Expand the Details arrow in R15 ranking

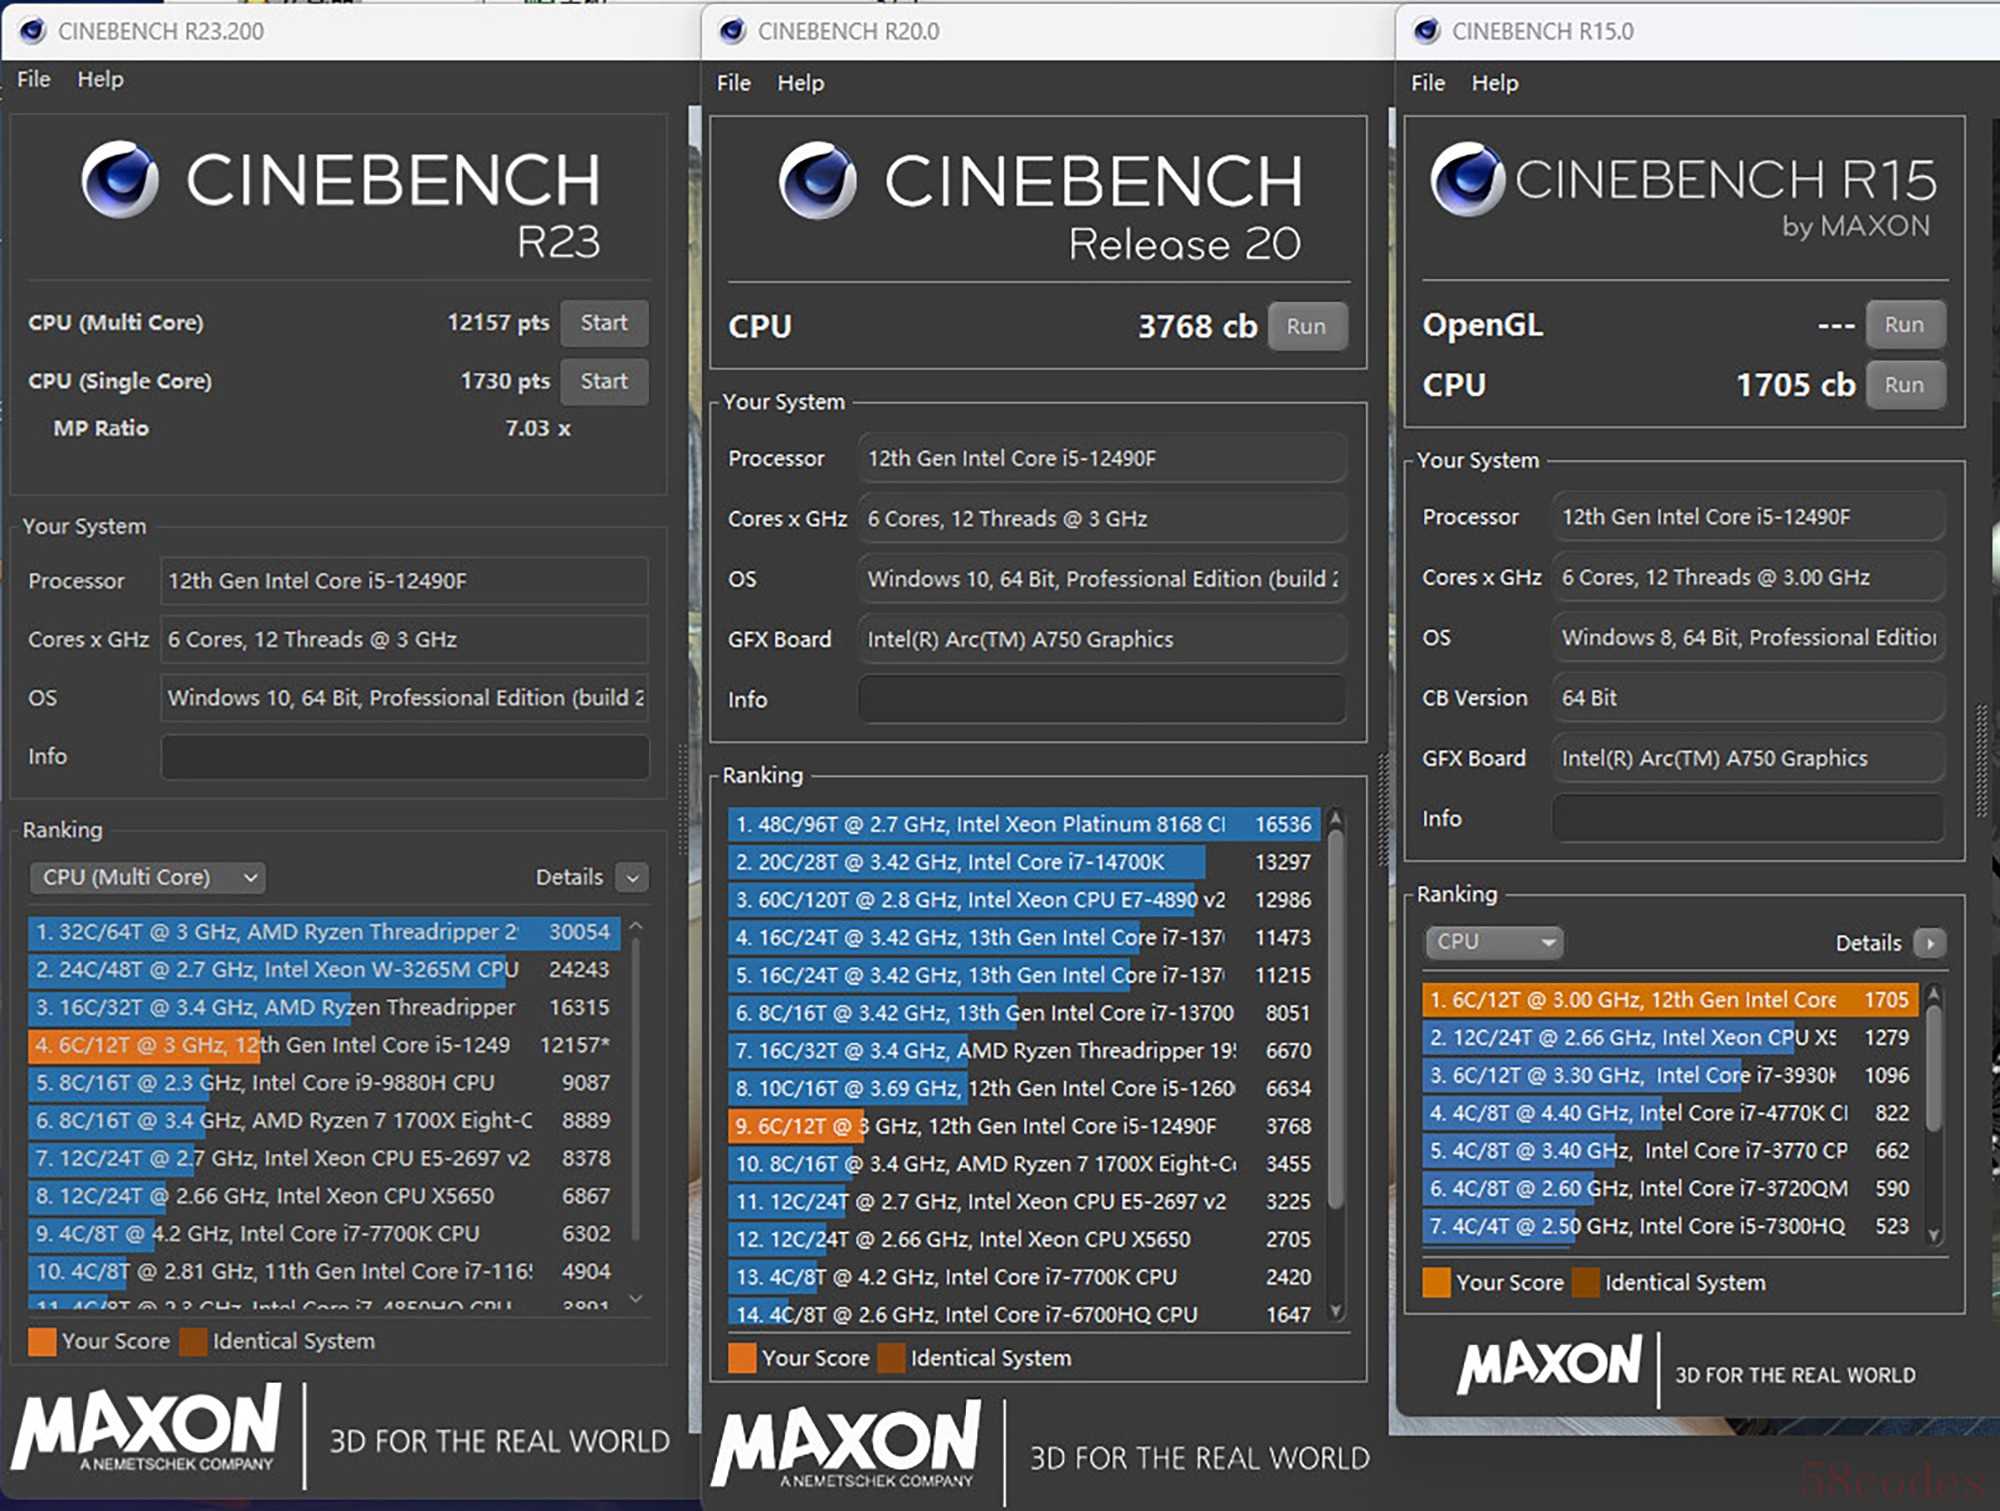[1929, 943]
